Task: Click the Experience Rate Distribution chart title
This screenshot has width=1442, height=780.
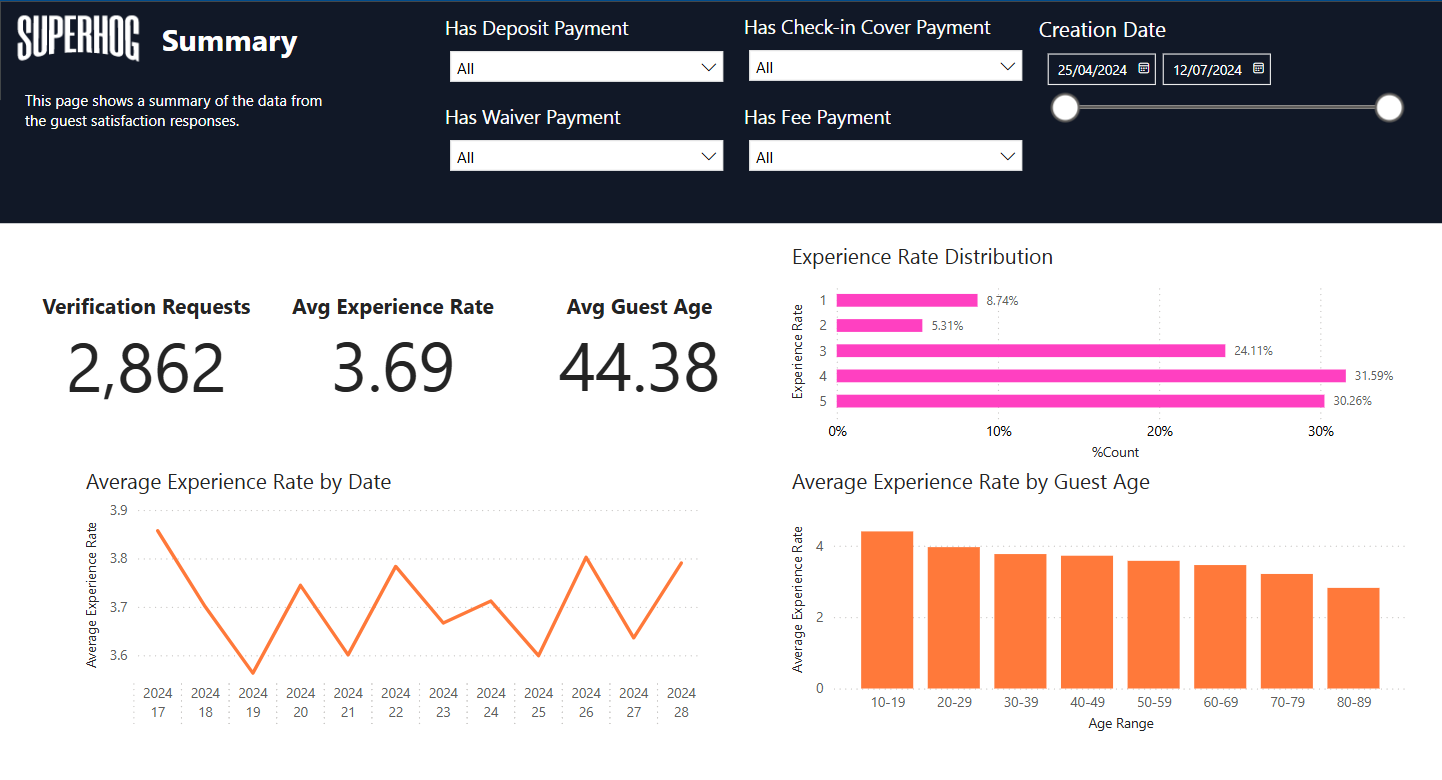Action: click(921, 257)
